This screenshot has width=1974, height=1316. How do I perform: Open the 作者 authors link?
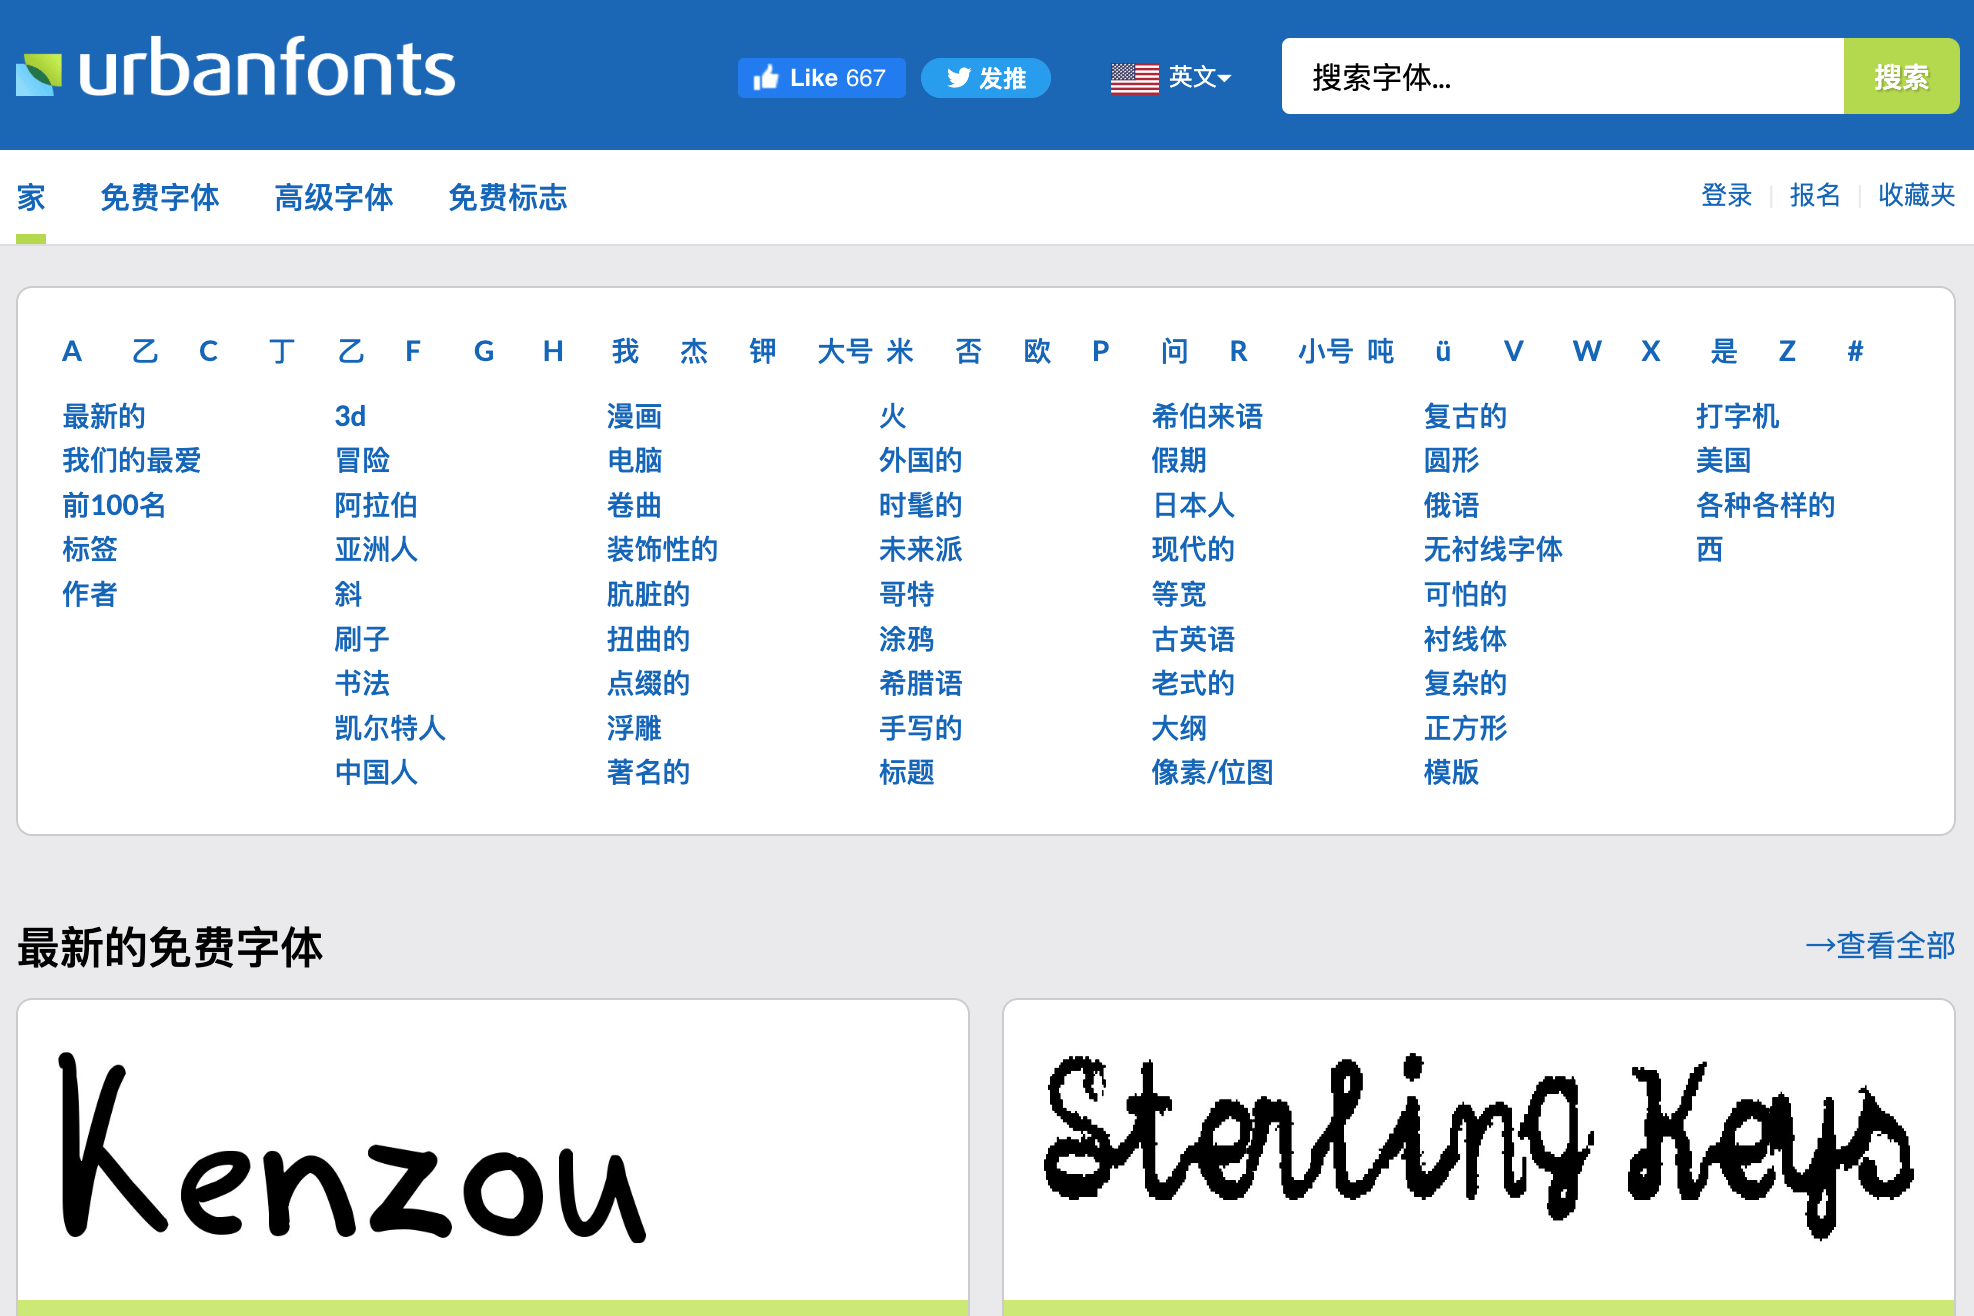[x=90, y=594]
